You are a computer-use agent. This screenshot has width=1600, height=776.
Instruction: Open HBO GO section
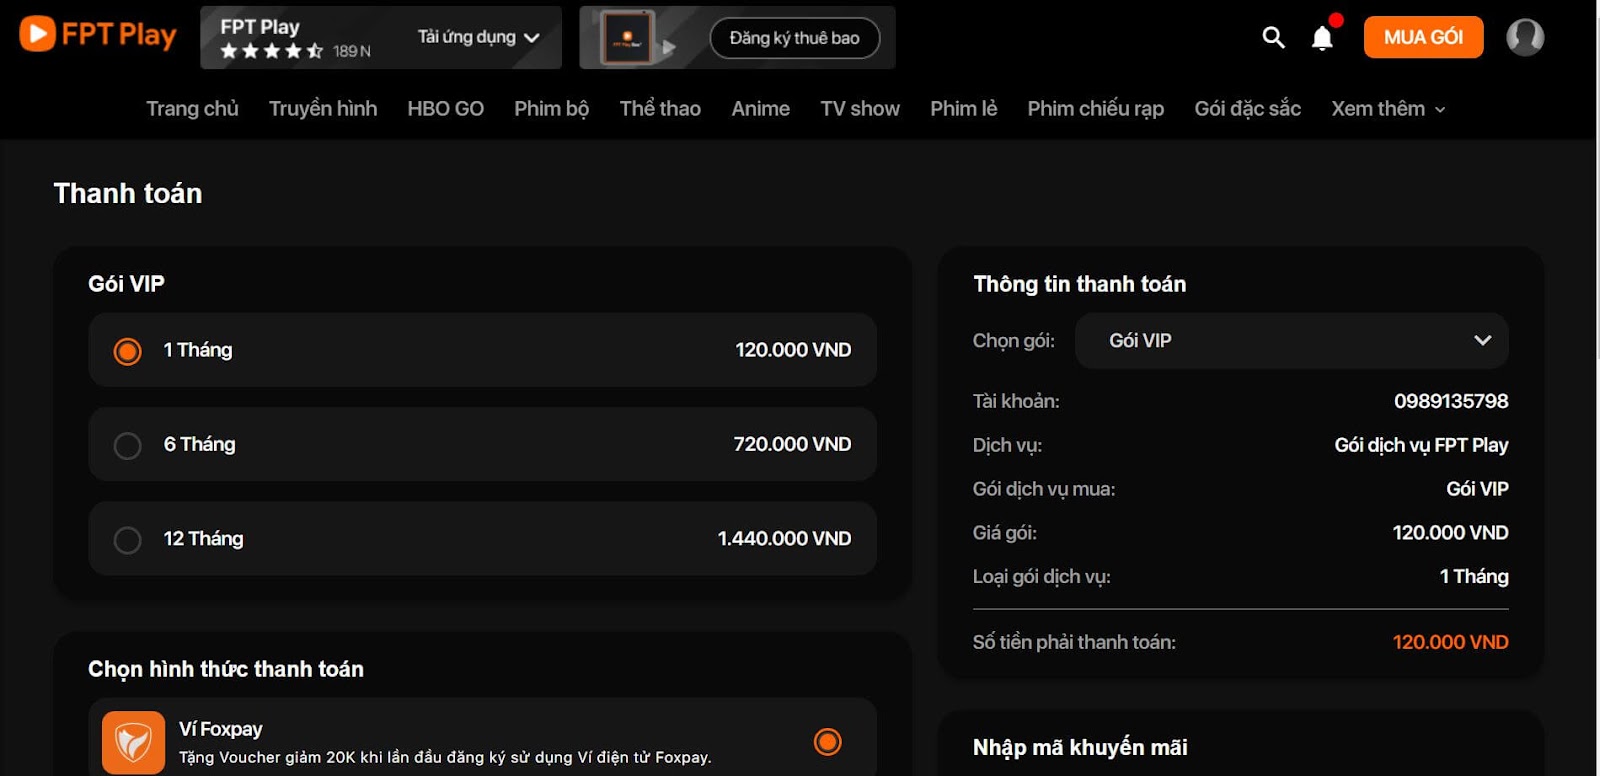[445, 109]
